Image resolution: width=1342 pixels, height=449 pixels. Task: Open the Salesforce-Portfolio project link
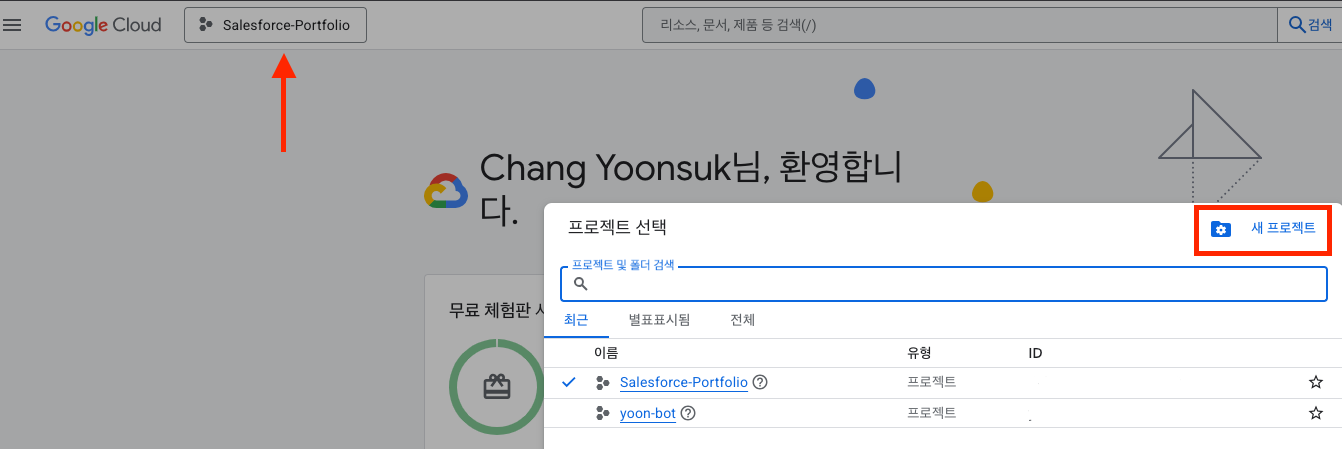coord(683,382)
